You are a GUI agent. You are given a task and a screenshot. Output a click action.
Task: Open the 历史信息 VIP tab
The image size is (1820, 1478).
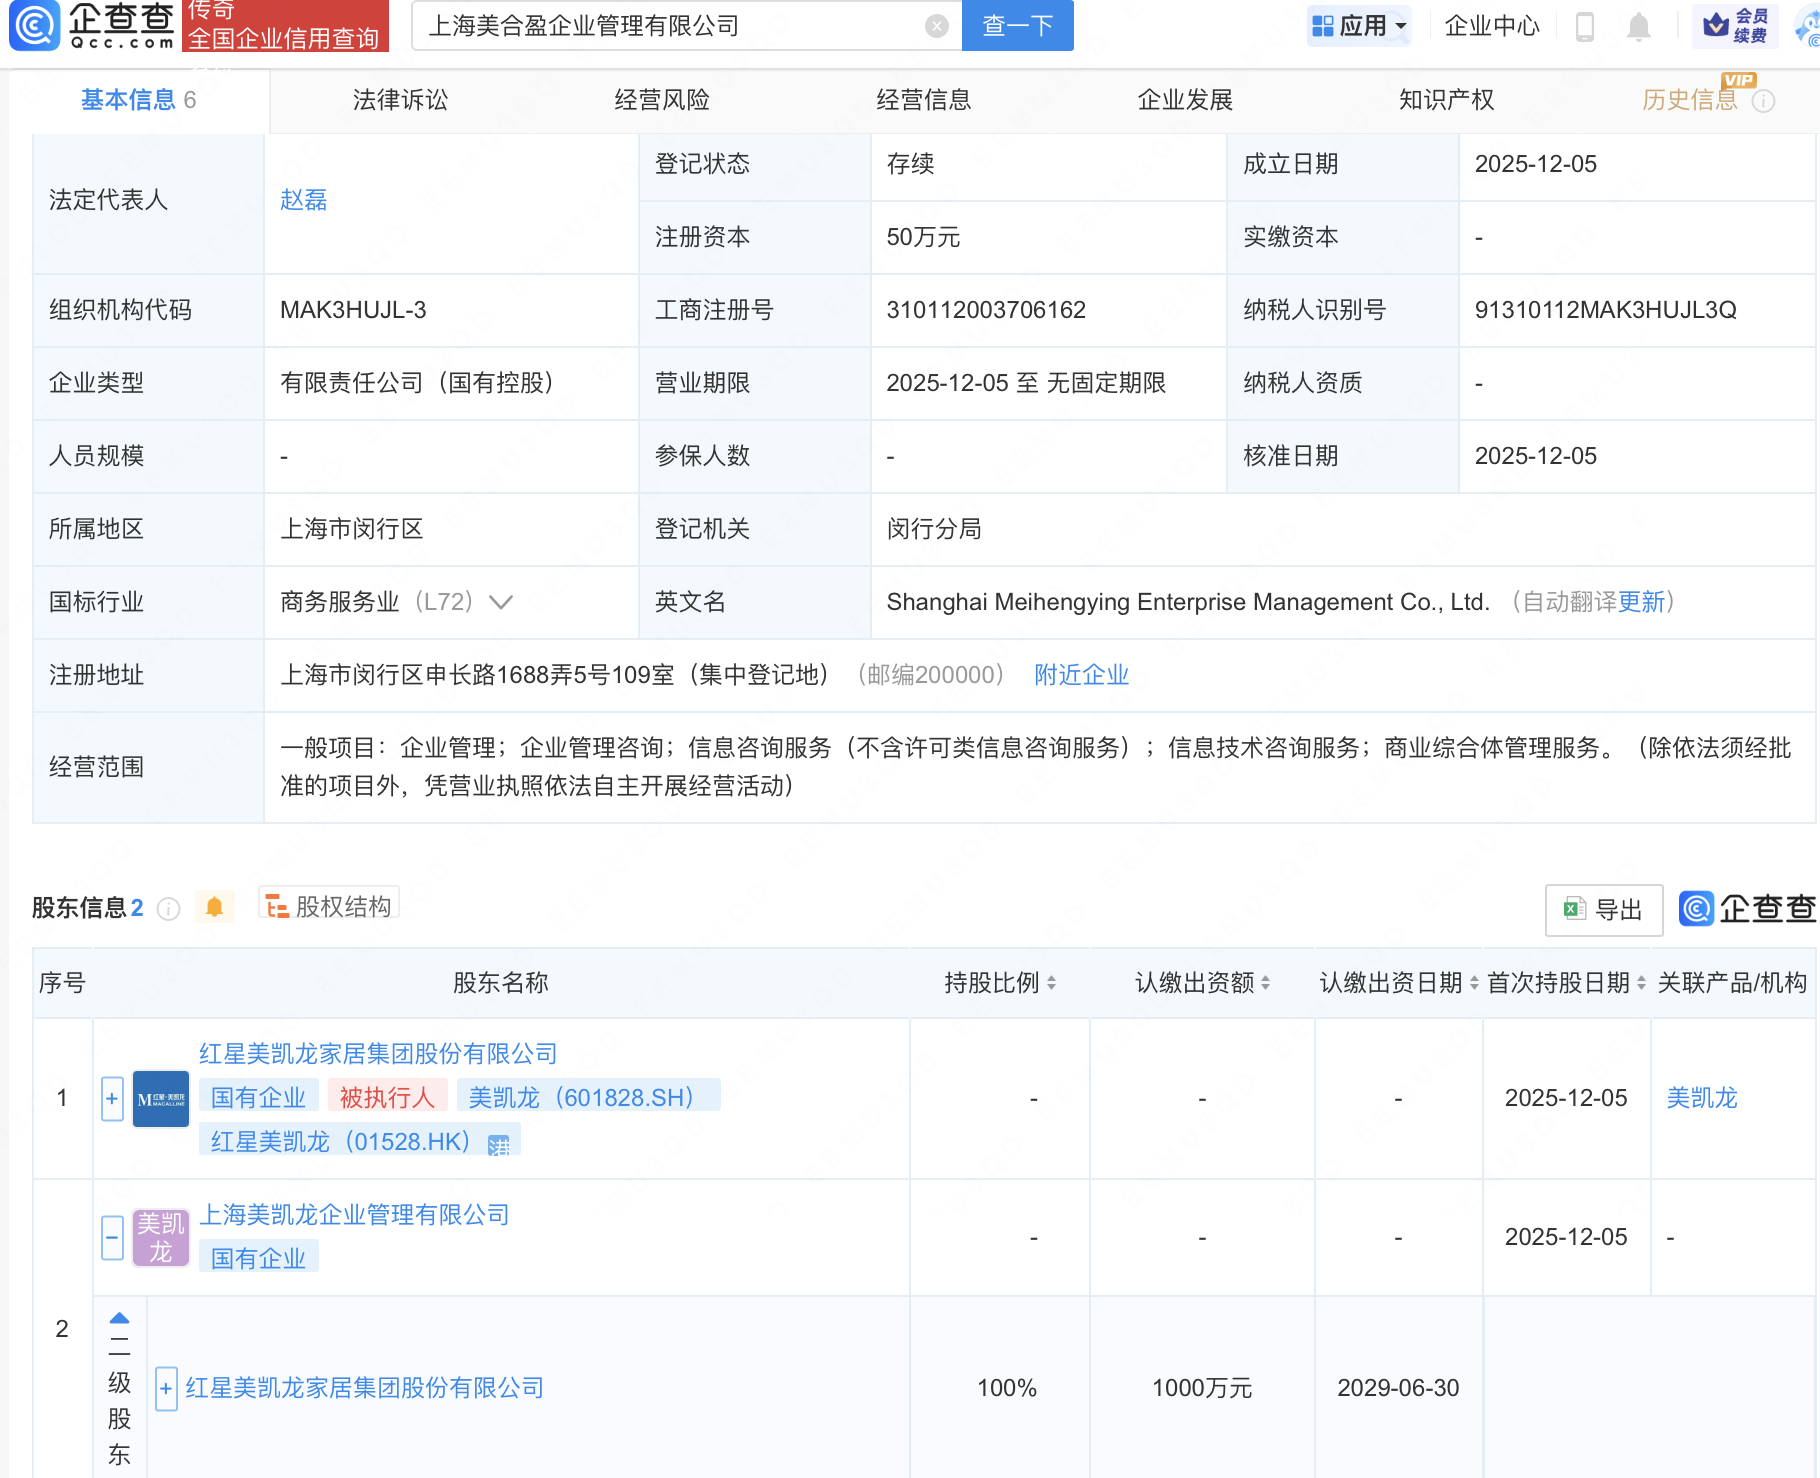pyautogui.click(x=1691, y=99)
